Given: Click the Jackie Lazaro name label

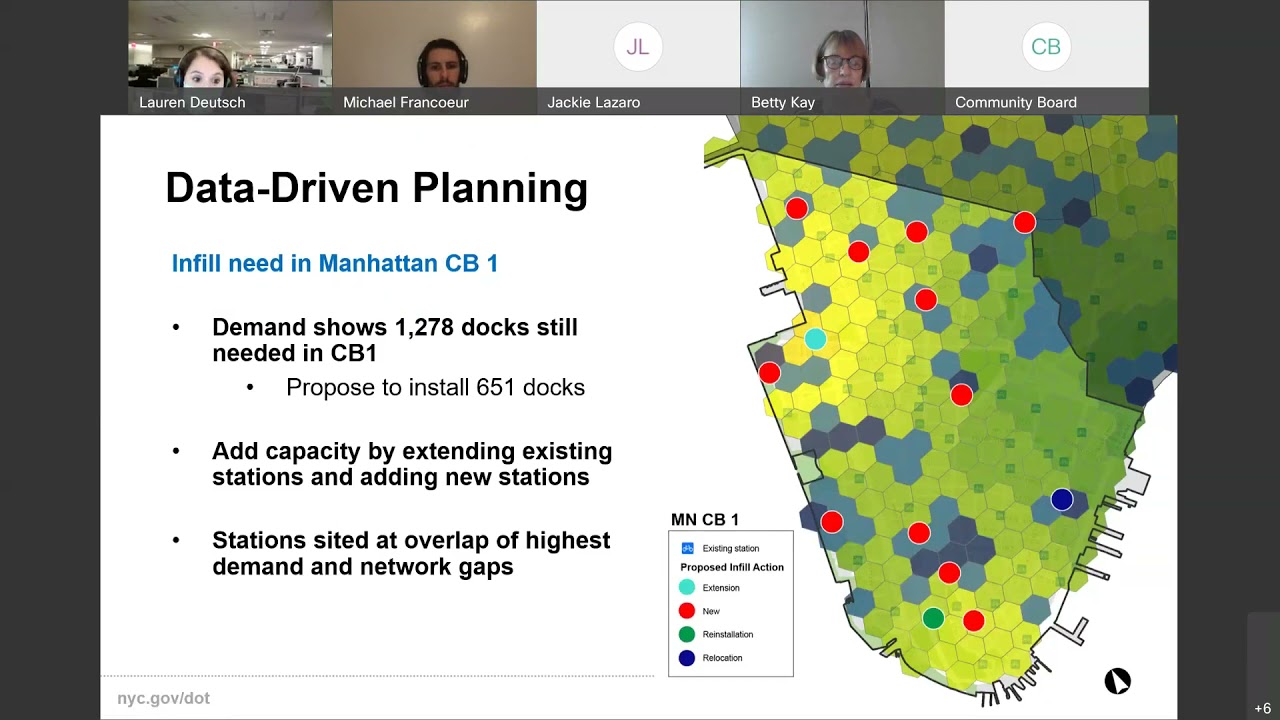Looking at the screenshot, I should (594, 102).
